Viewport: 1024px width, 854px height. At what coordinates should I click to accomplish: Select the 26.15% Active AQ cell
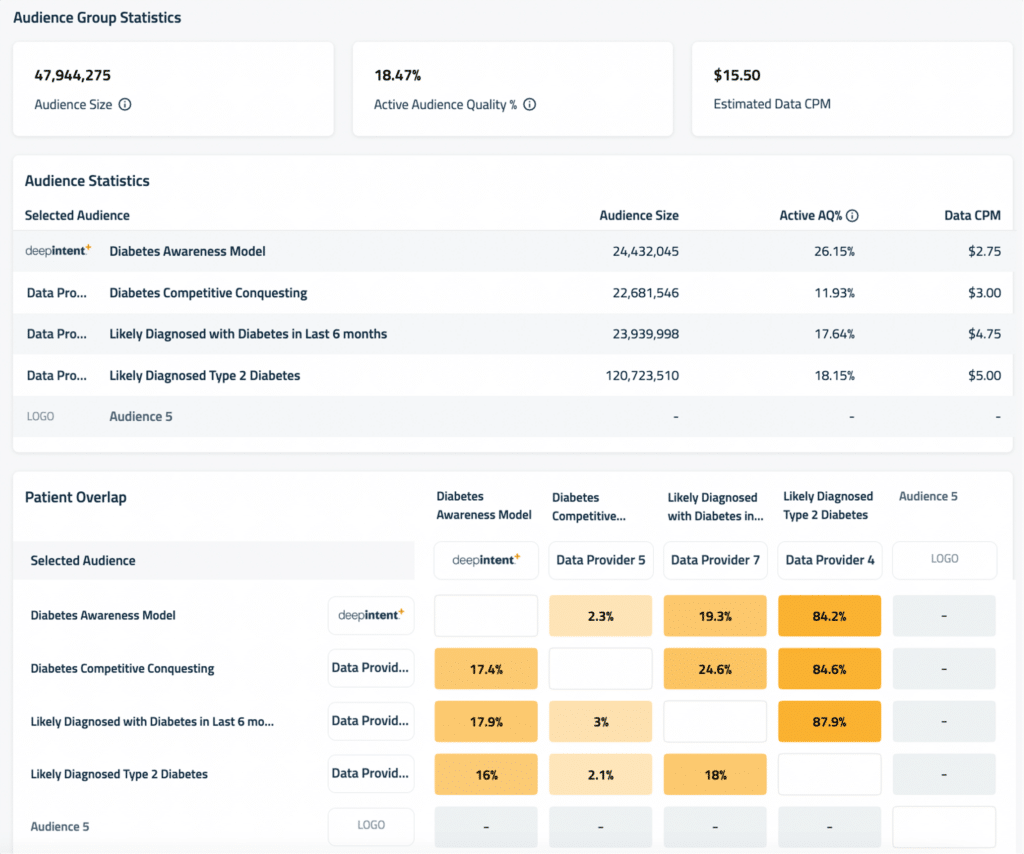tap(834, 251)
